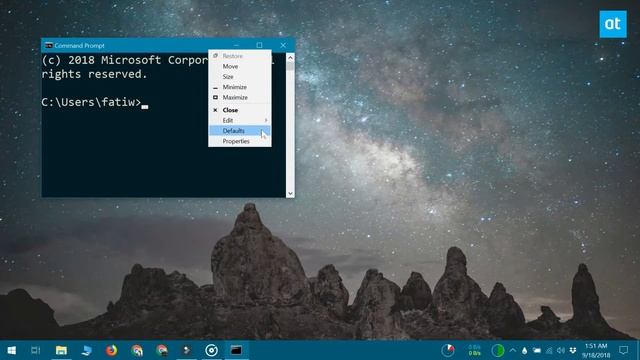Viewport: 640px width, 360px height.
Task: Maximize the Command Prompt window
Action: click(259, 45)
